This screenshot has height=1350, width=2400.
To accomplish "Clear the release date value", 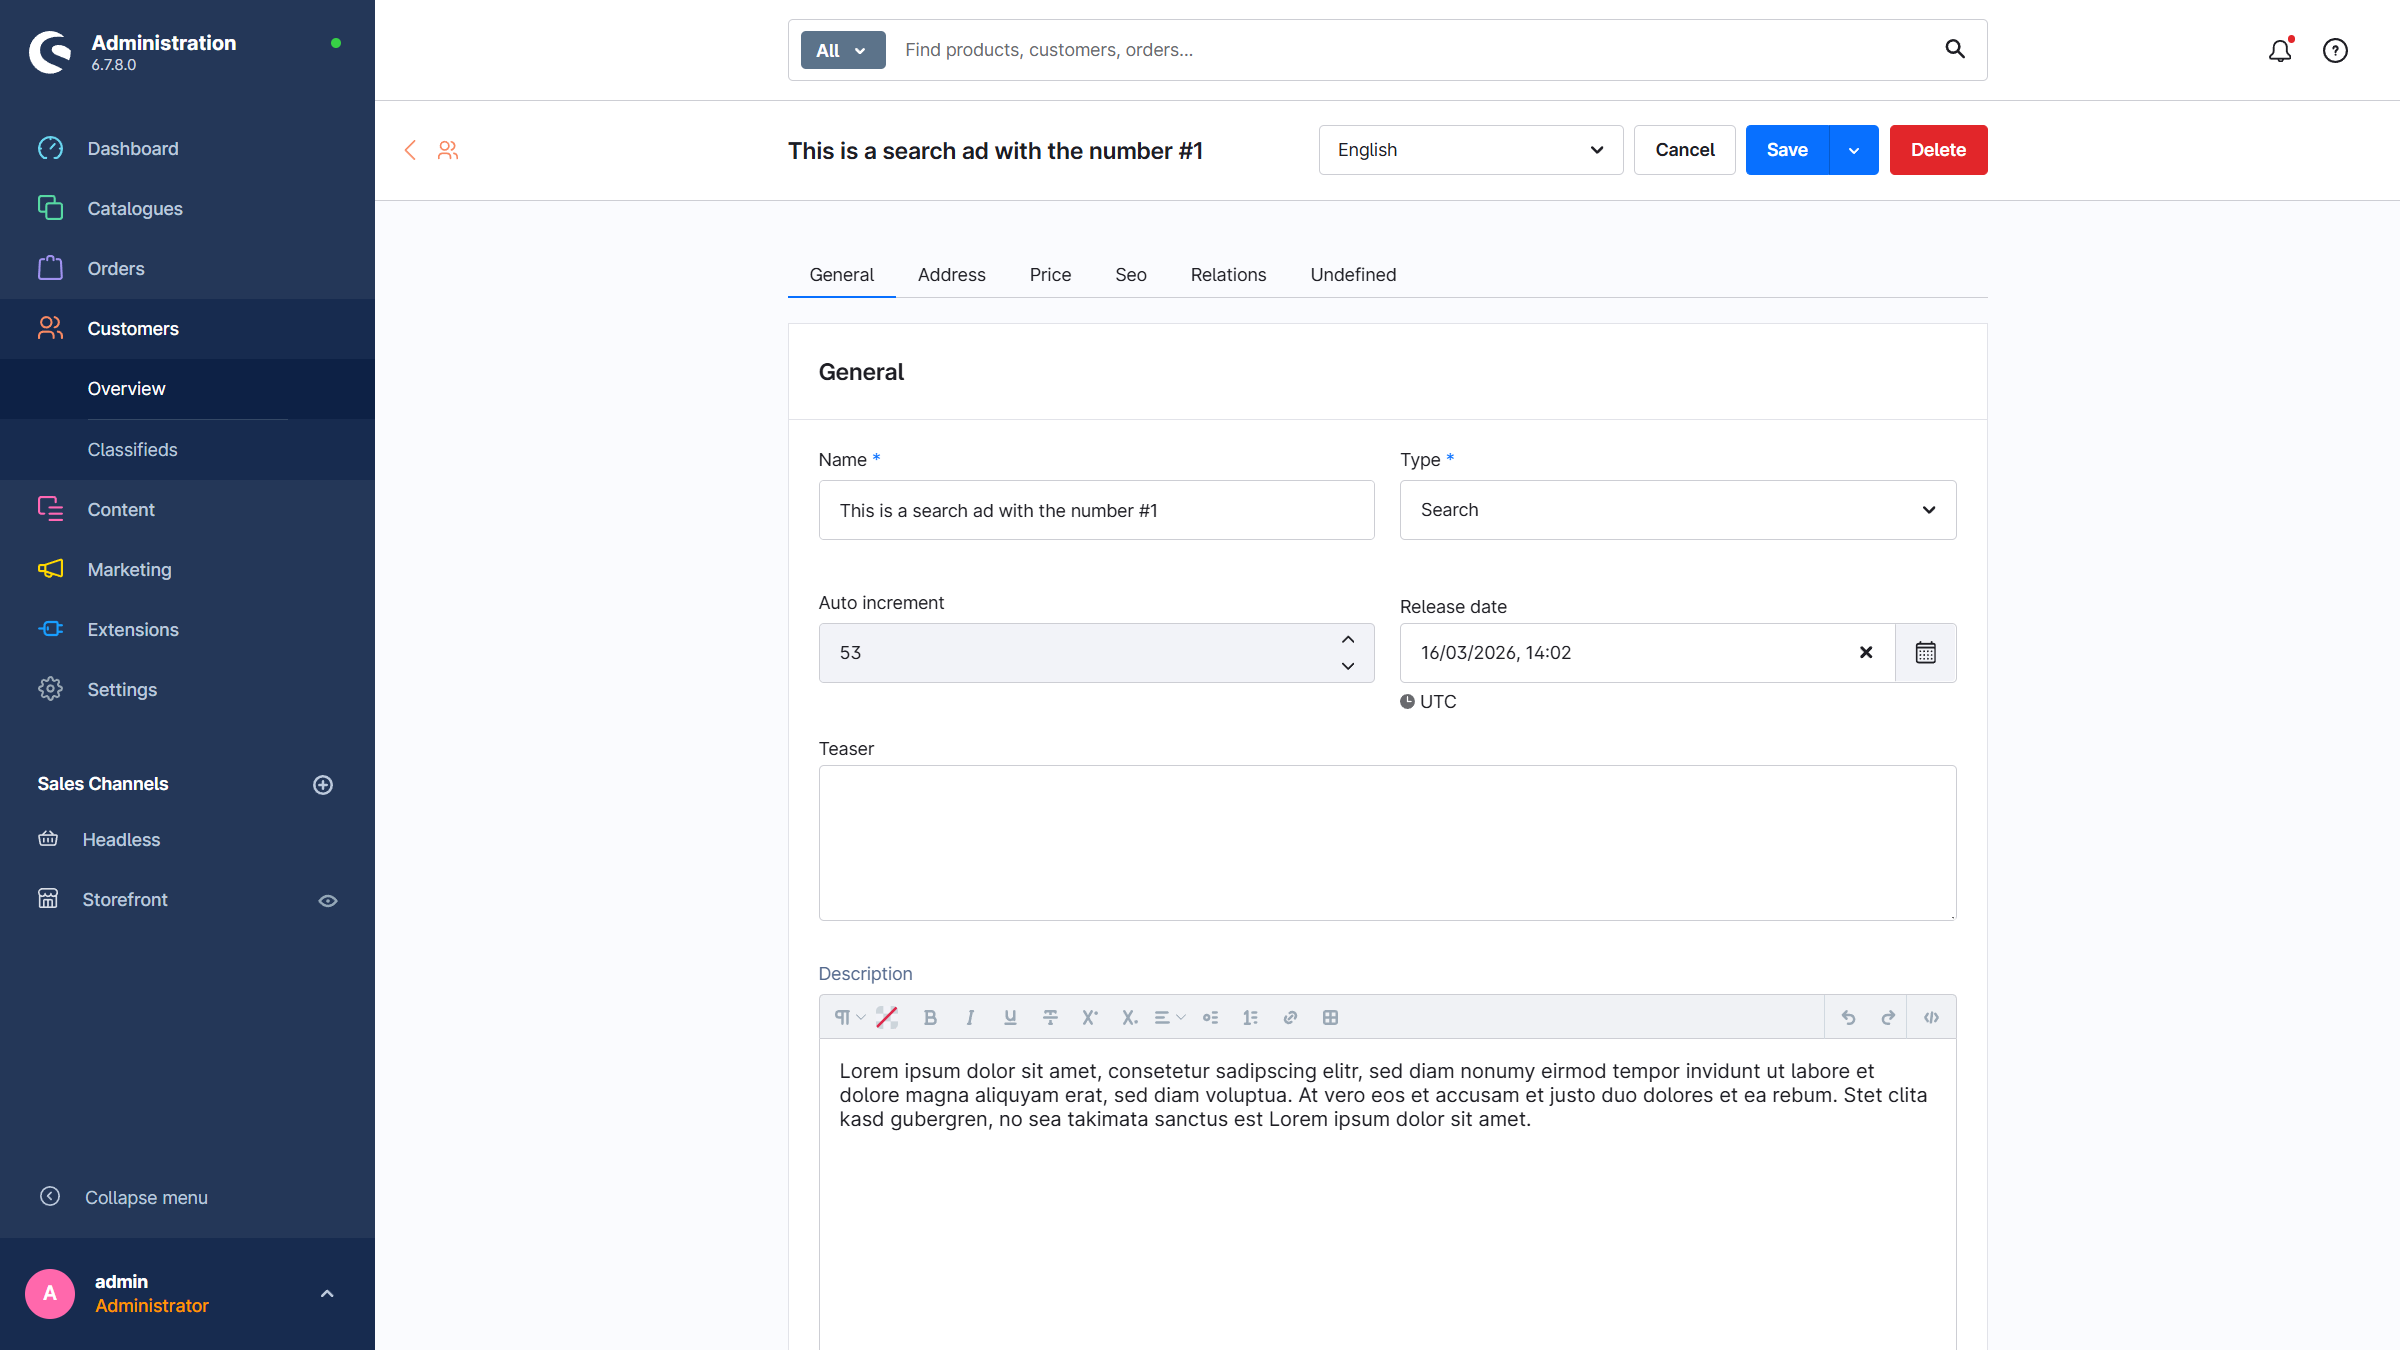I will click(1865, 652).
